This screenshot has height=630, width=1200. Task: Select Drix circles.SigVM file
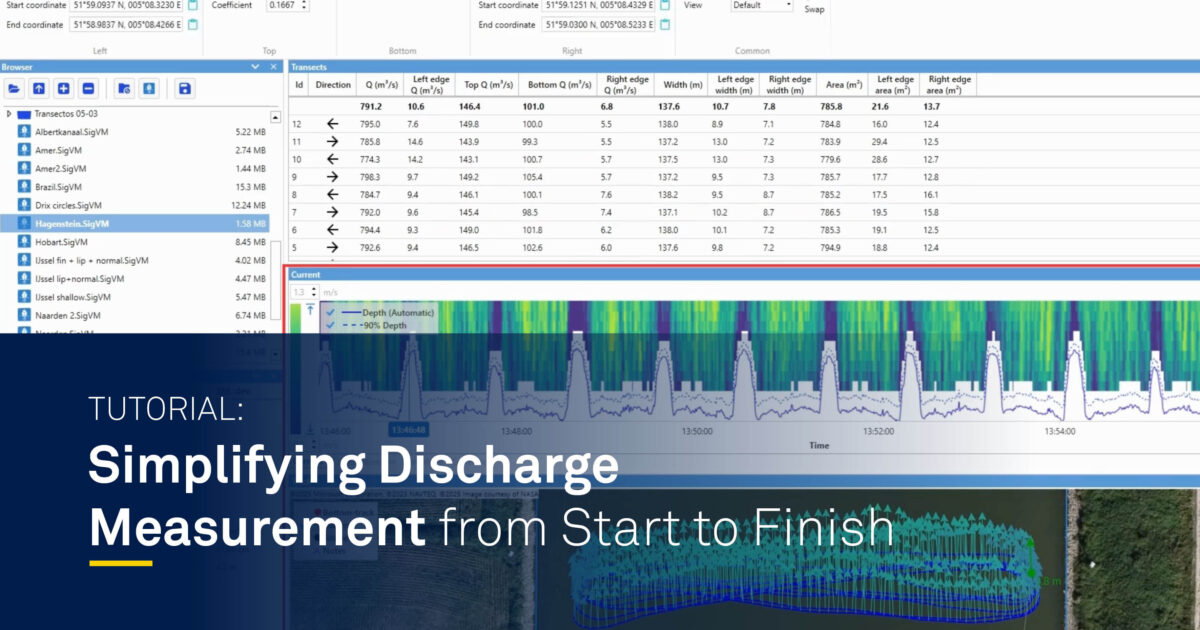(135, 205)
